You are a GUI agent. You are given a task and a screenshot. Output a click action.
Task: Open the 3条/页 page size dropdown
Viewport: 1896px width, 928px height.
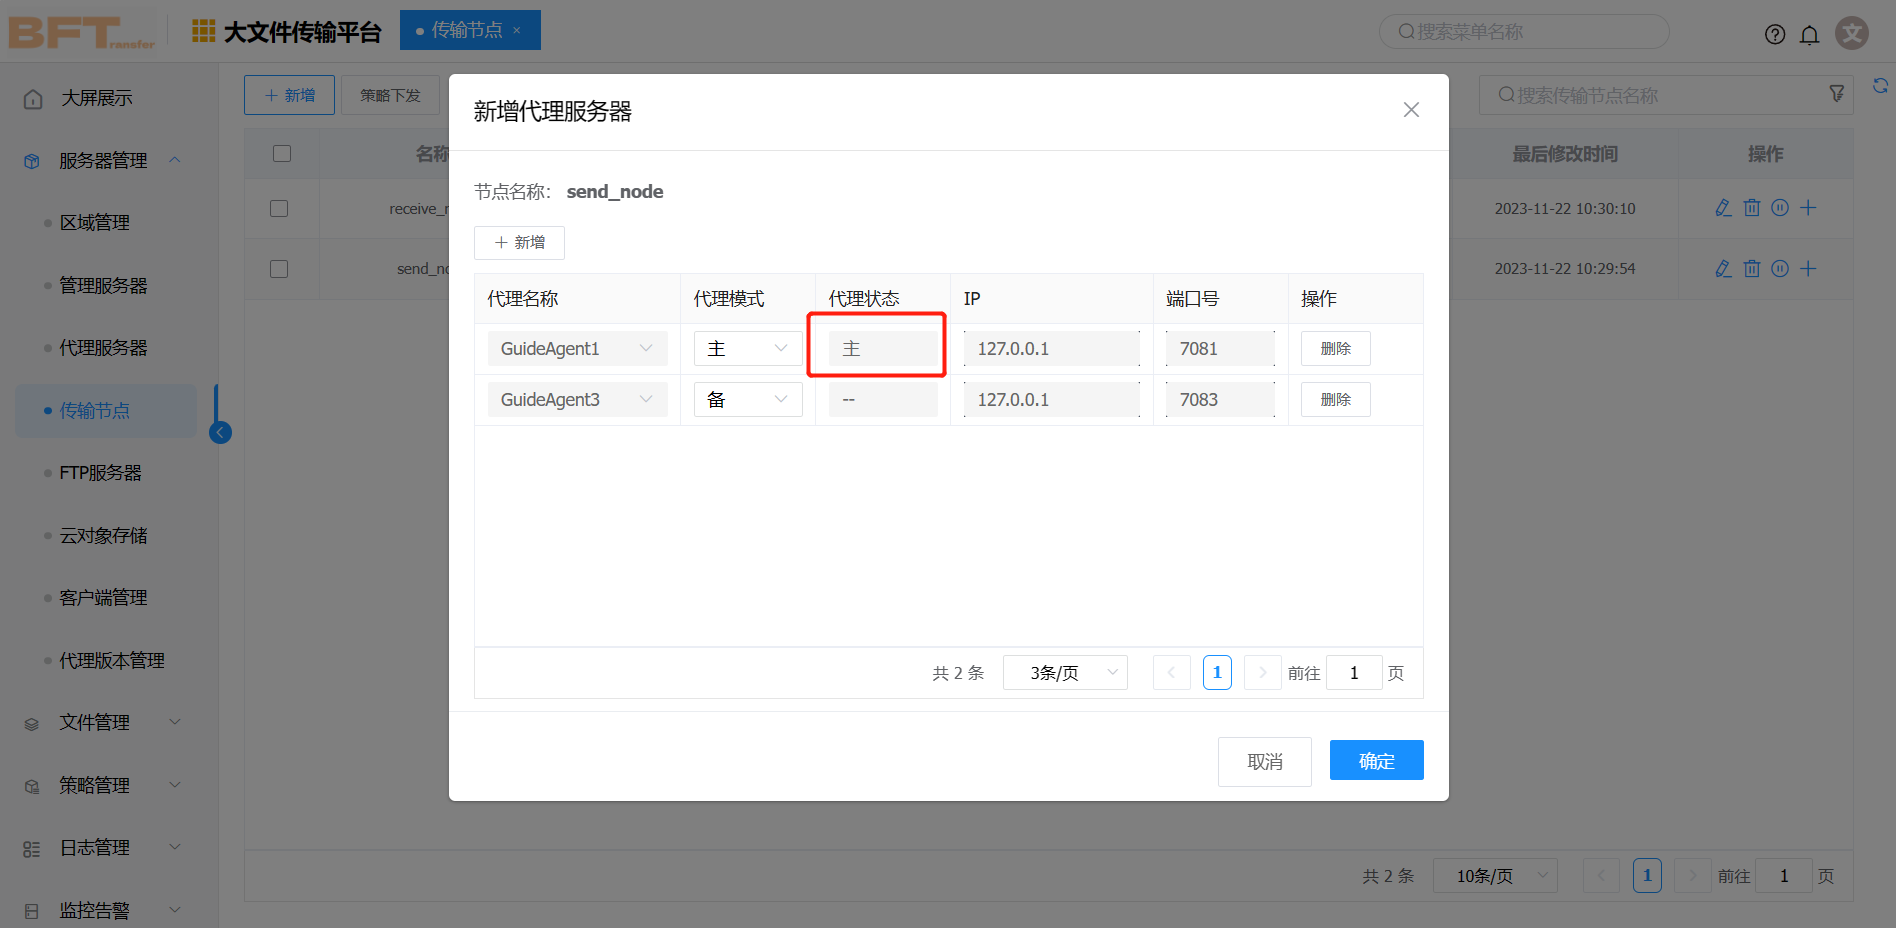tap(1065, 672)
